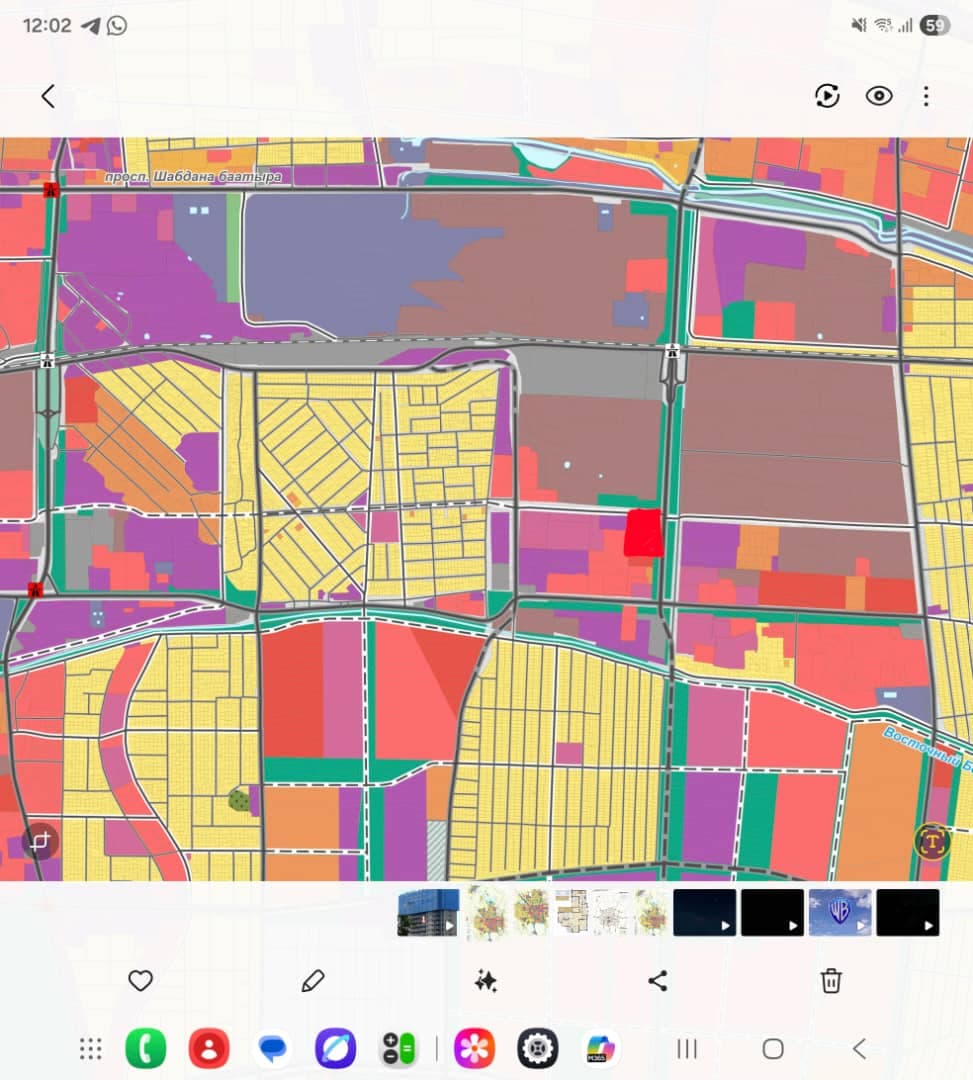Viewport: 973px width, 1080px height.
Task: Open the editor with the pencil icon
Action: tap(313, 980)
